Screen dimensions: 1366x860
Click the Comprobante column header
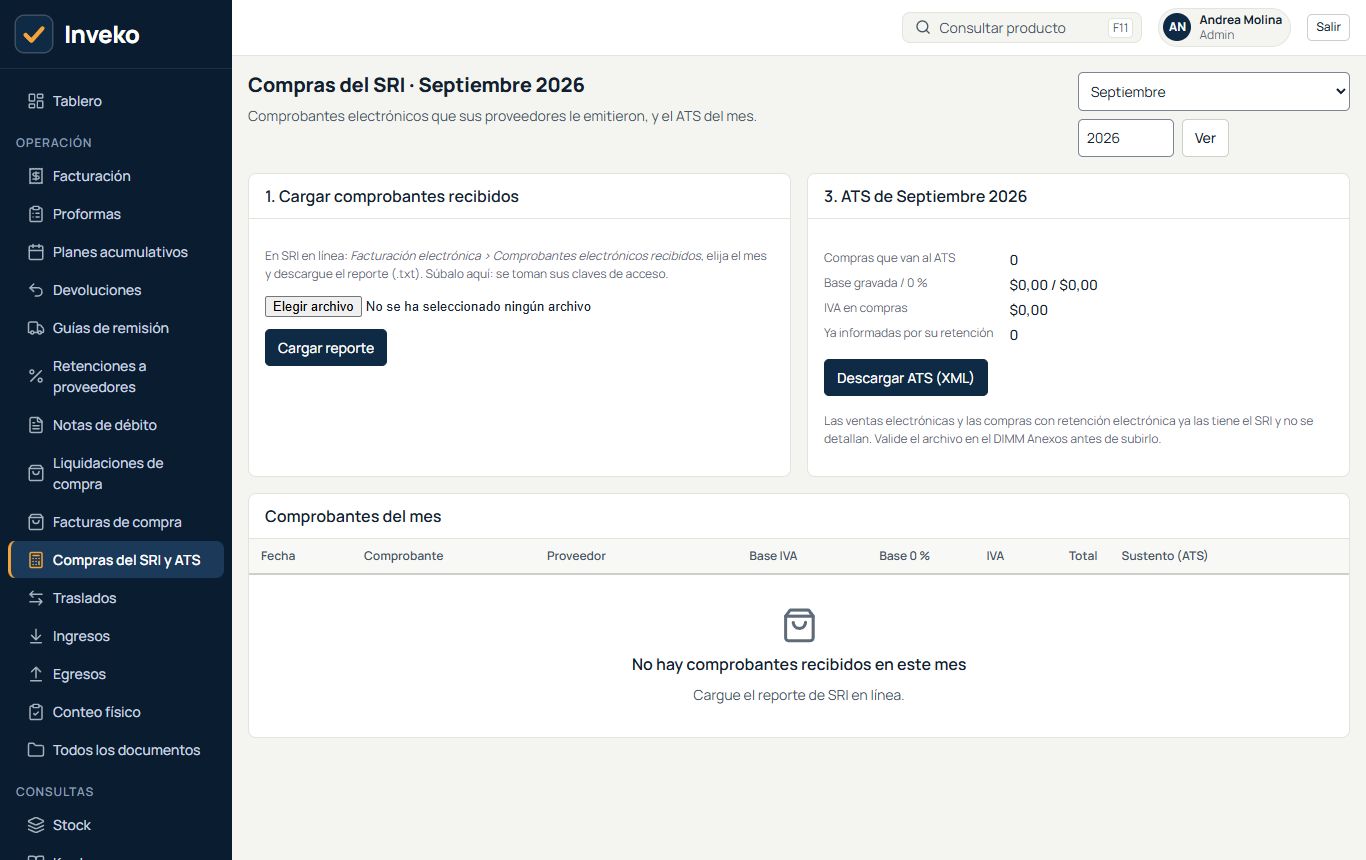403,556
